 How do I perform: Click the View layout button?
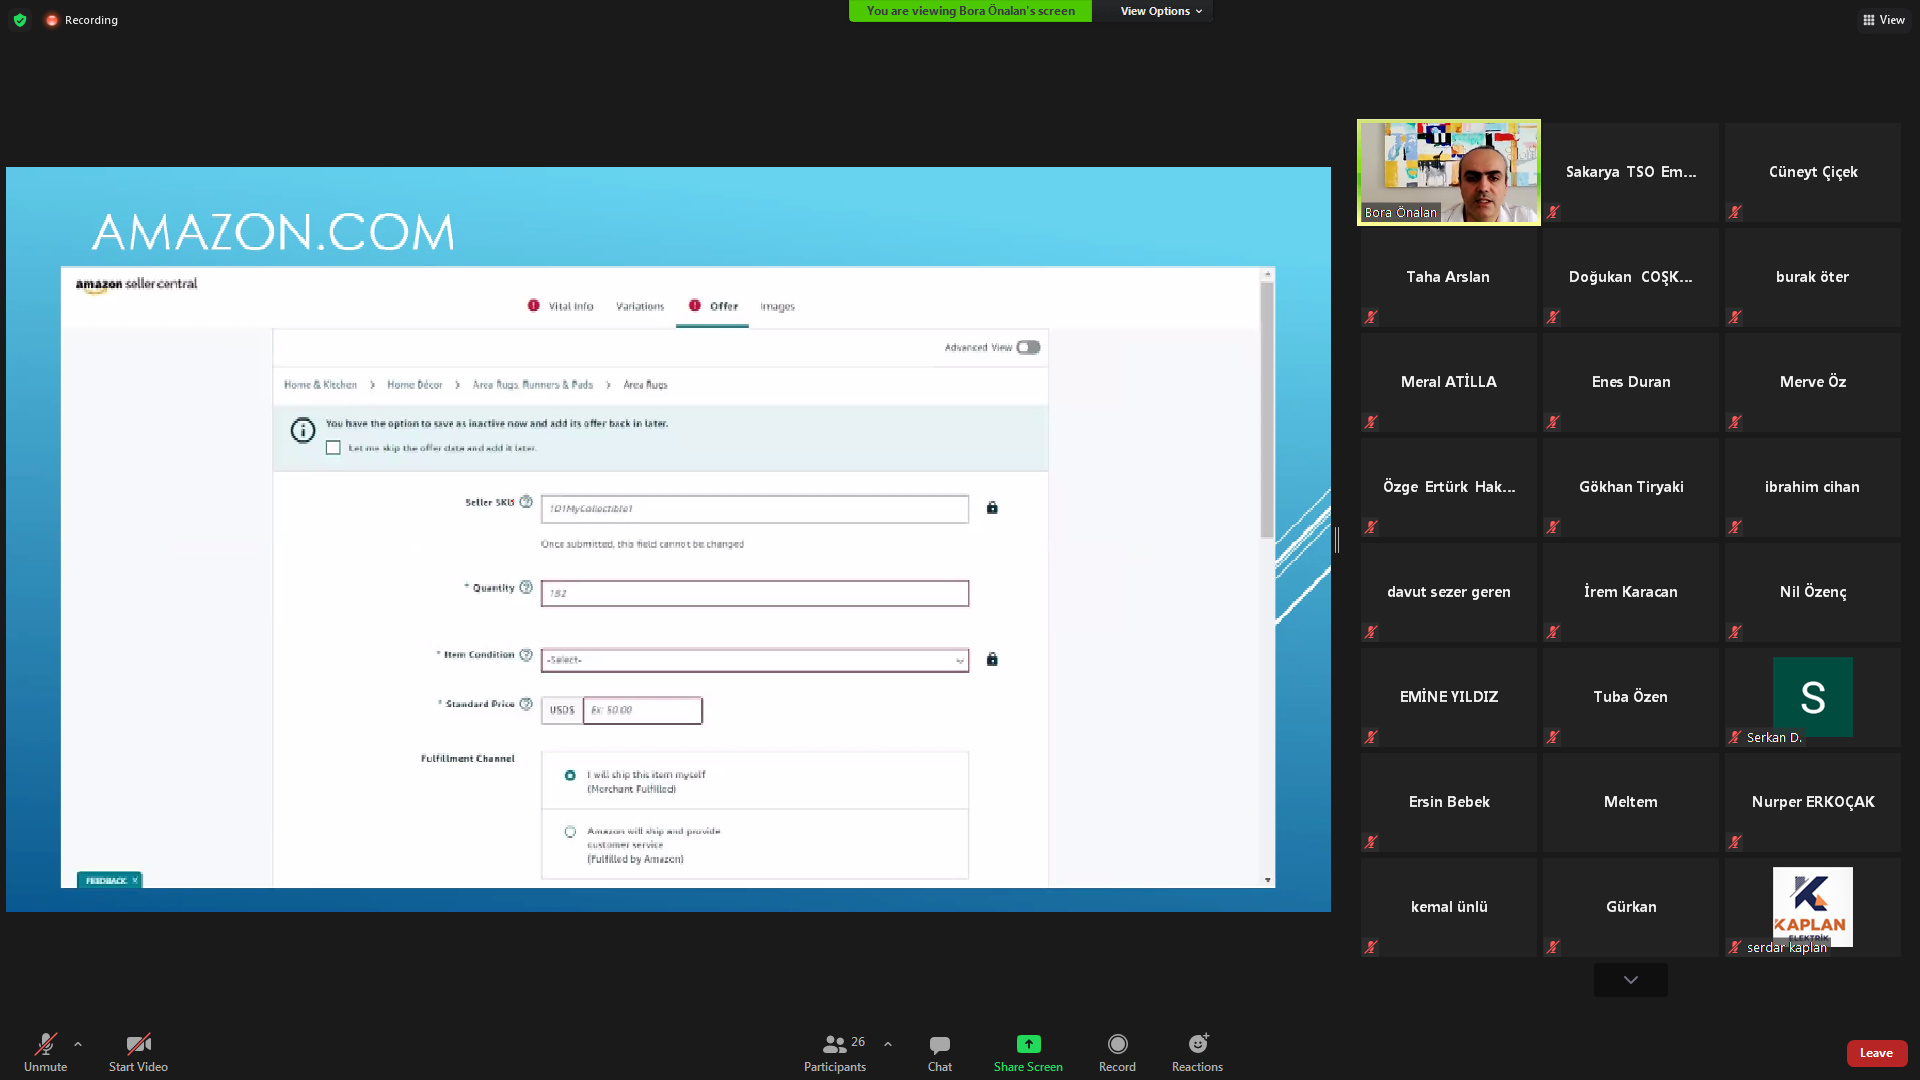point(1883,20)
